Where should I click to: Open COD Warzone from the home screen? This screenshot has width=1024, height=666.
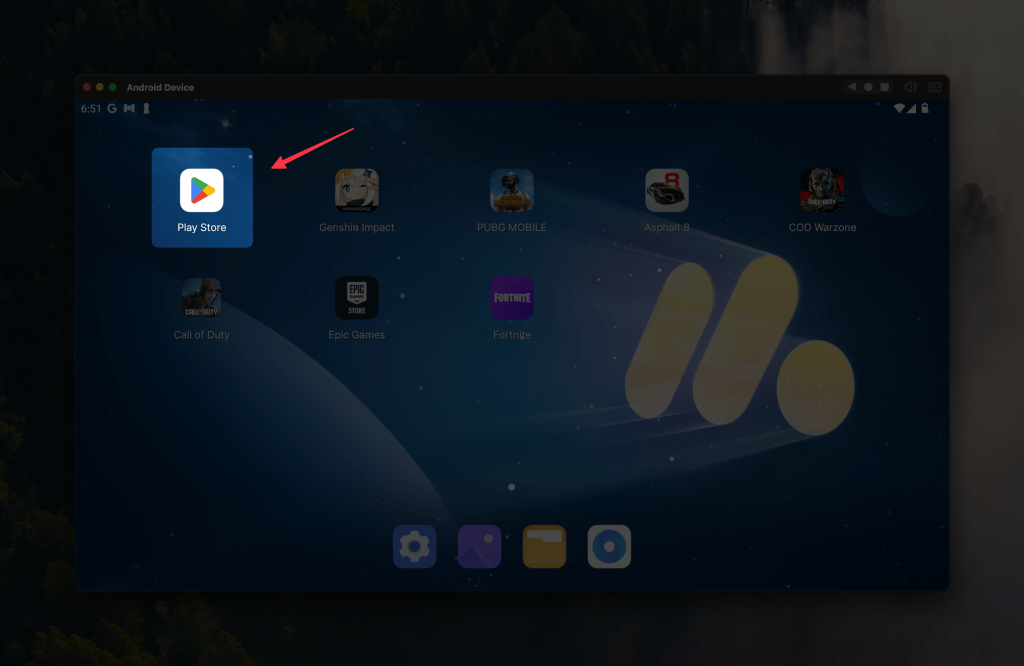(822, 190)
